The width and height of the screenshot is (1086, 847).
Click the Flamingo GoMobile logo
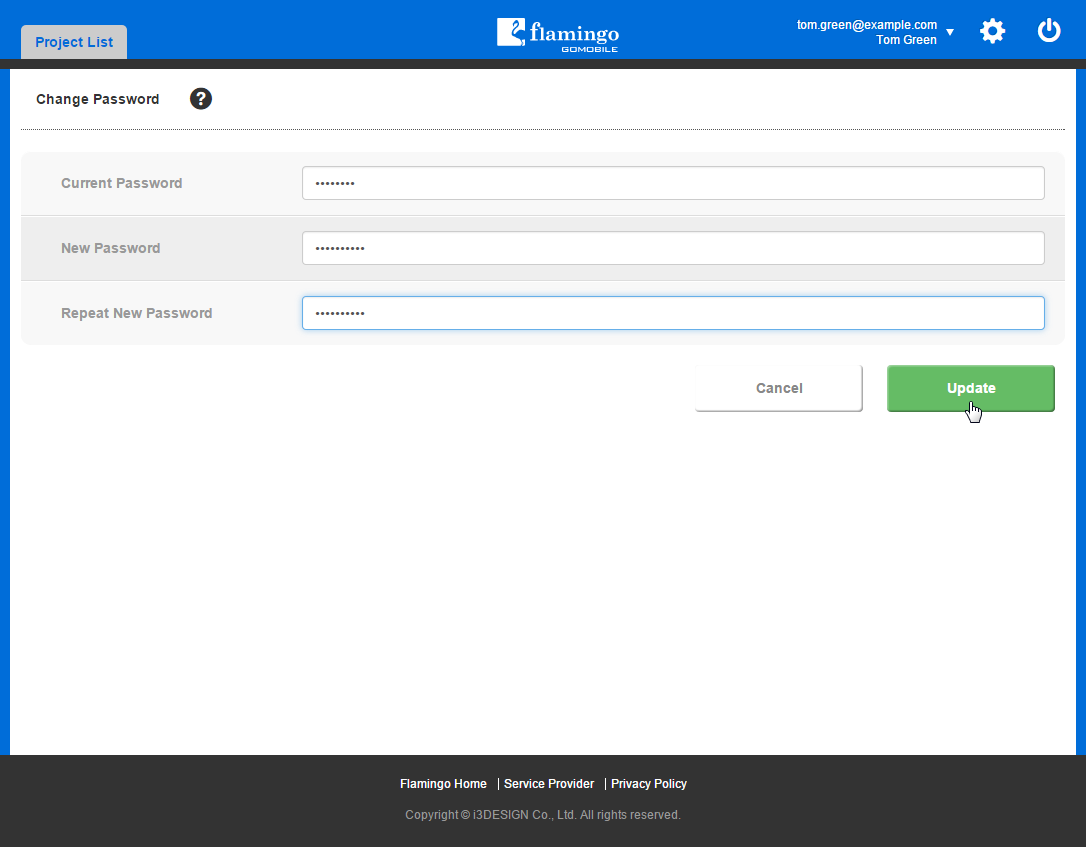coord(558,34)
